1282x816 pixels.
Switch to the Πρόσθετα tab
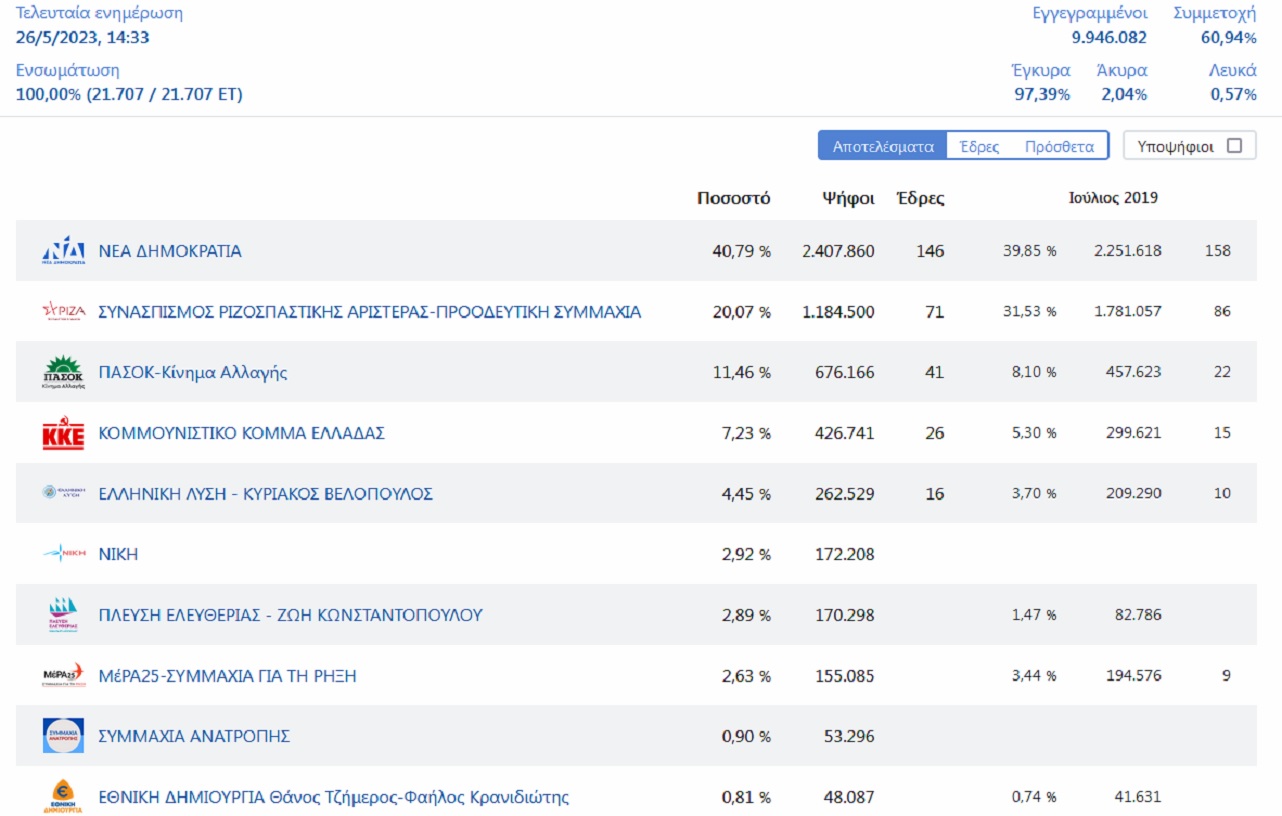point(1059,146)
